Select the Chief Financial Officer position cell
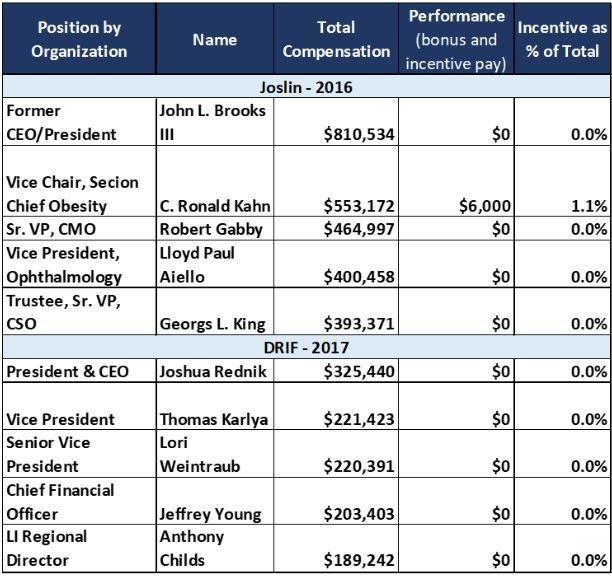 (79, 501)
